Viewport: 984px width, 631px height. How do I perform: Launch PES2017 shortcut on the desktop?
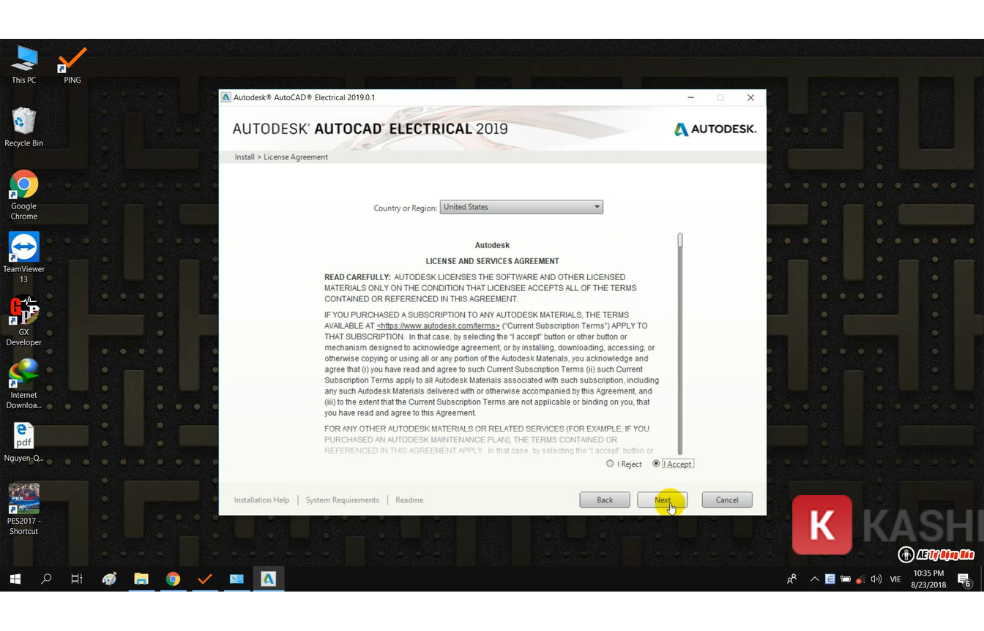pyautogui.click(x=24, y=509)
